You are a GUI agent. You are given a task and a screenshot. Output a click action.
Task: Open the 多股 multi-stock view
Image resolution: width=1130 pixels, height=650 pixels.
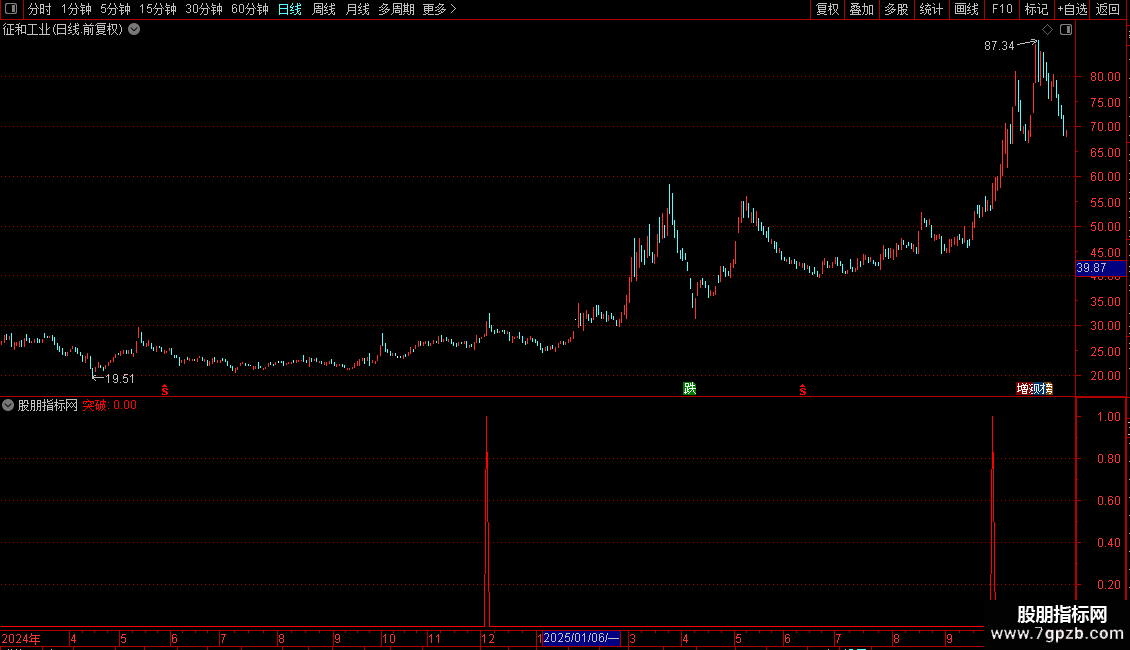tap(896, 9)
